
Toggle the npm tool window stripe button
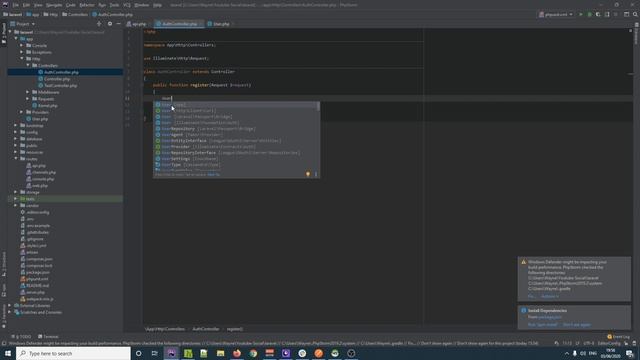coord(4,290)
